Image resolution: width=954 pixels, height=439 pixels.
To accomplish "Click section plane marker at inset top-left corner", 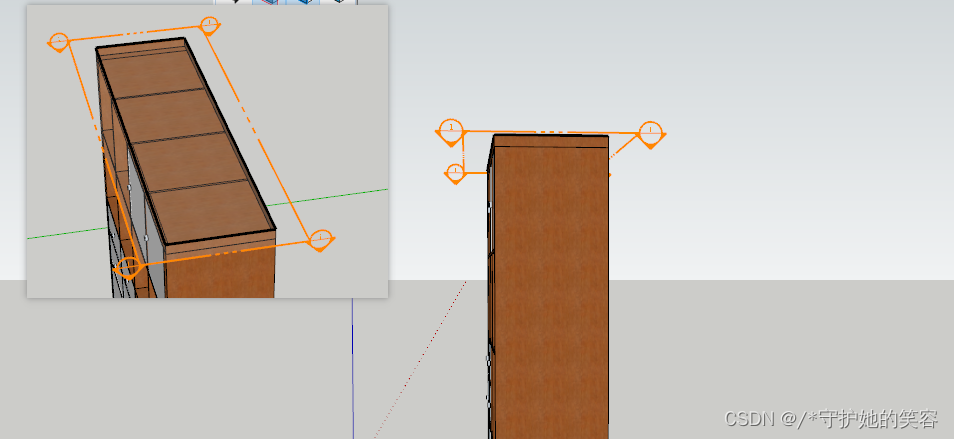I will coord(58,43).
